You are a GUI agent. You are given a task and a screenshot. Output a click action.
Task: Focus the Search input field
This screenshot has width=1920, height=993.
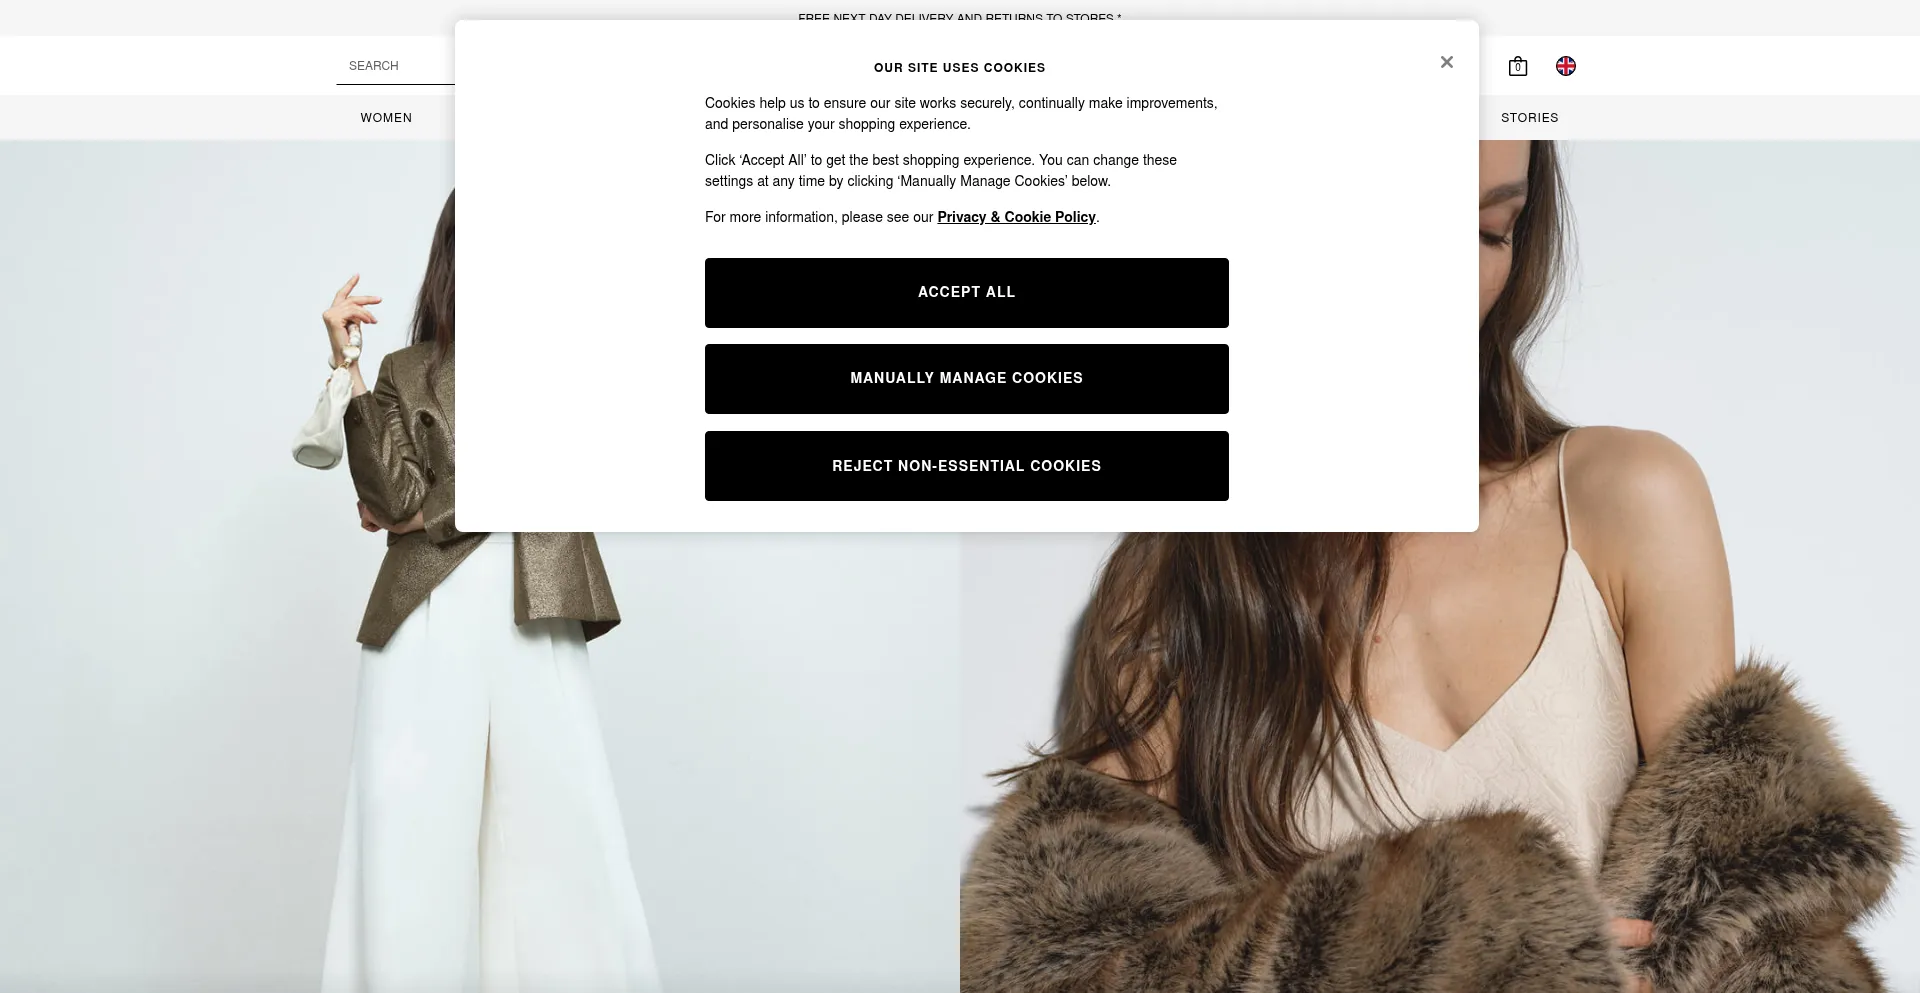click(396, 66)
